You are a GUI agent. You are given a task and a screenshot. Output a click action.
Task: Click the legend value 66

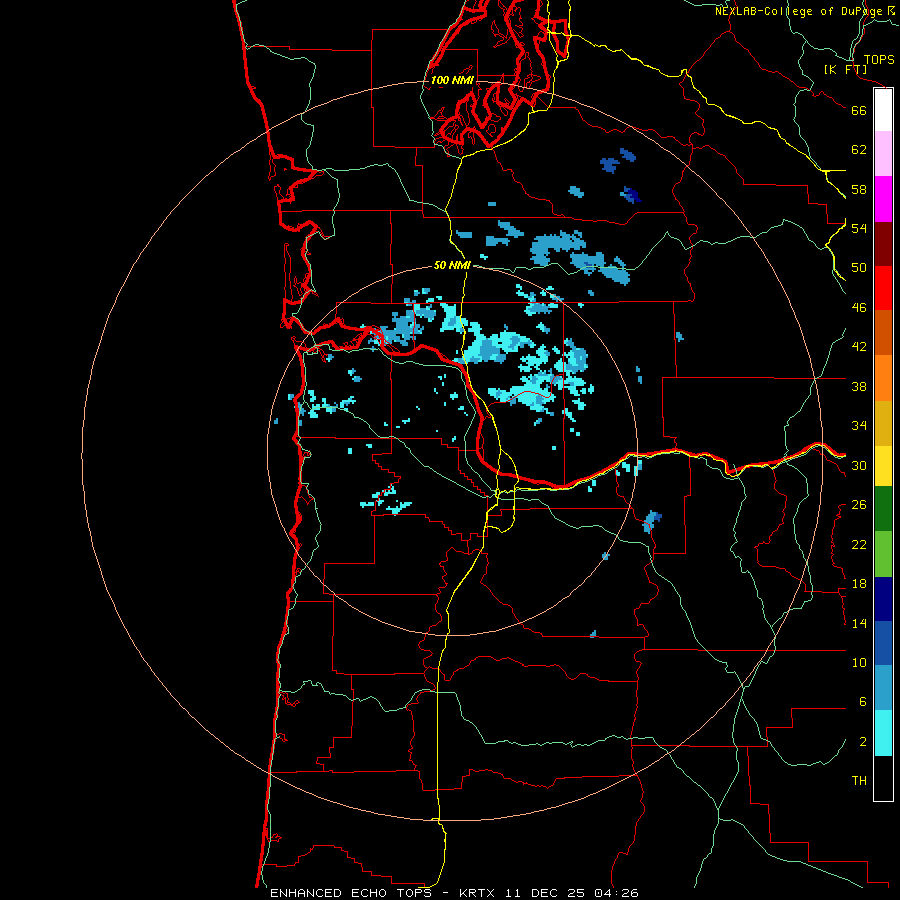(x=859, y=110)
